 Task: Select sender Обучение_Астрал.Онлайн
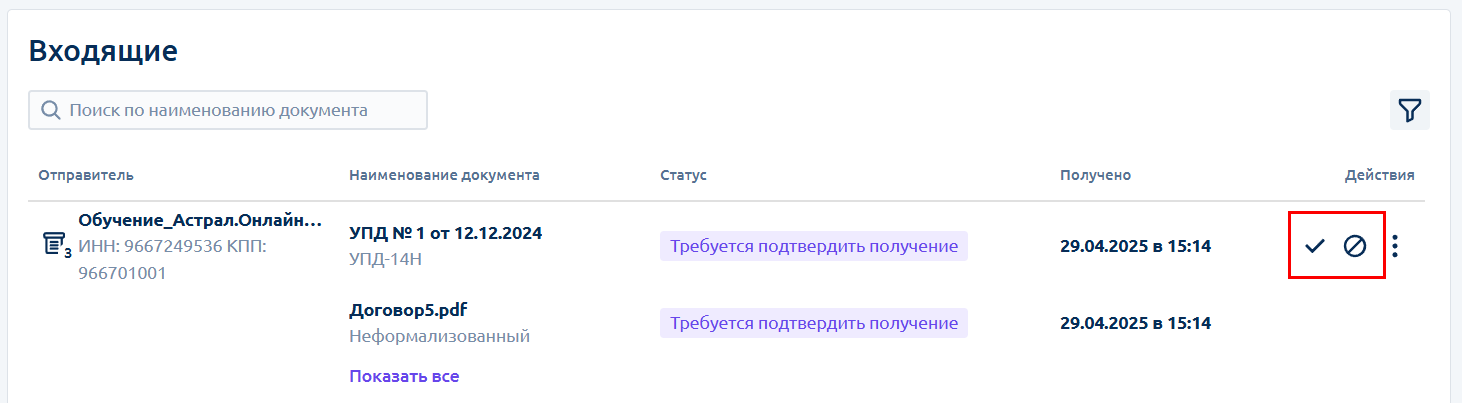point(200,220)
